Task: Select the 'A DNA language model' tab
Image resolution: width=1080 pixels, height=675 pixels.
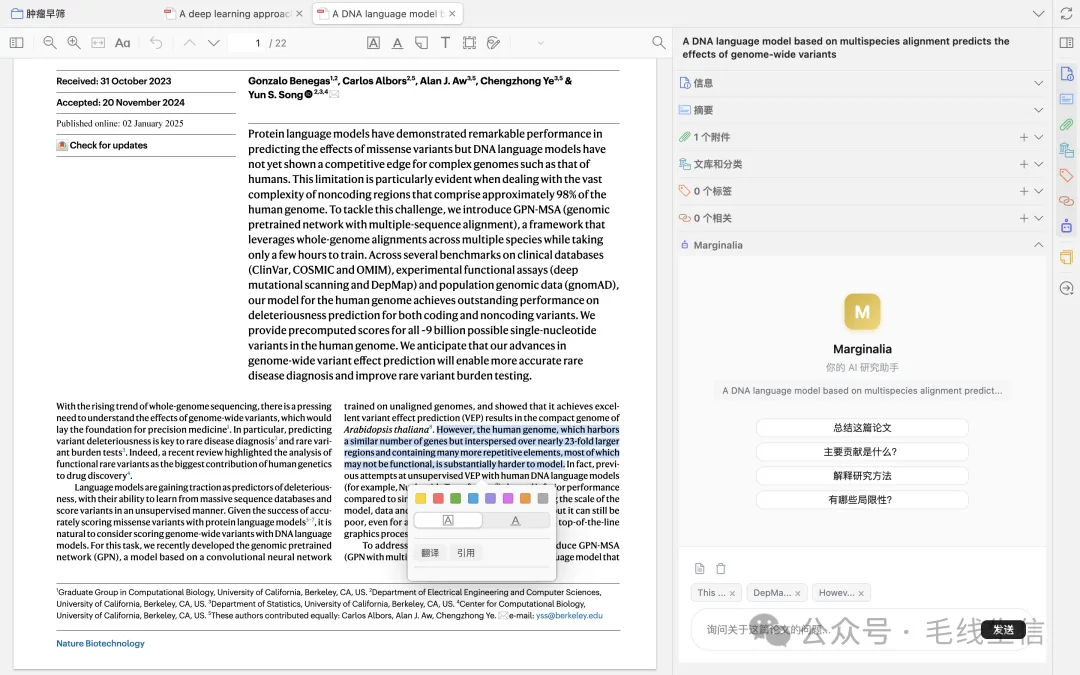Action: click(388, 14)
